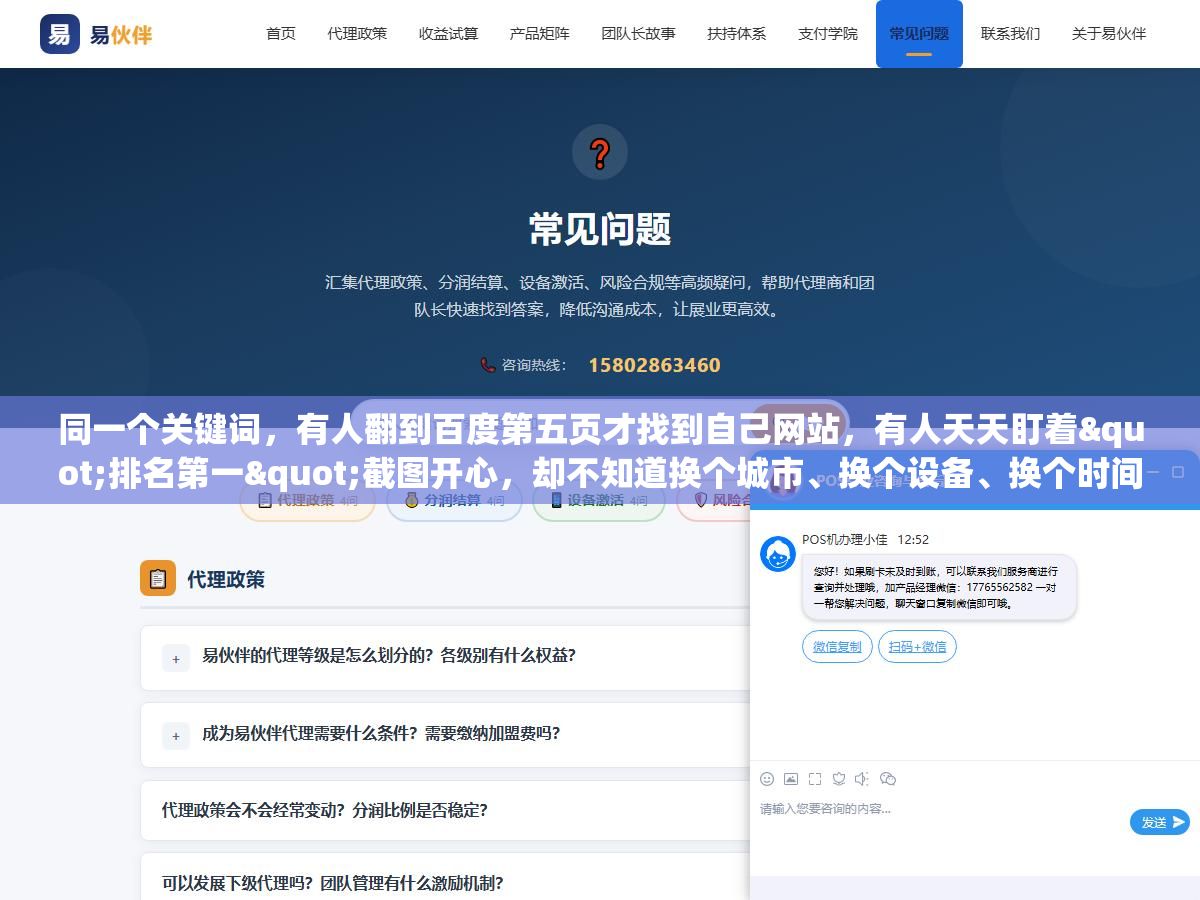1200x900 pixels.
Task: Open 扶持体系 navigation item
Action: point(737,34)
